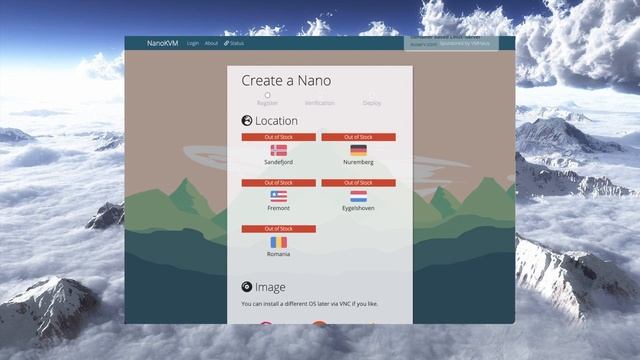Image resolution: width=640 pixels, height=360 pixels.
Task: Click the globe icon beside Location
Action: click(x=247, y=120)
